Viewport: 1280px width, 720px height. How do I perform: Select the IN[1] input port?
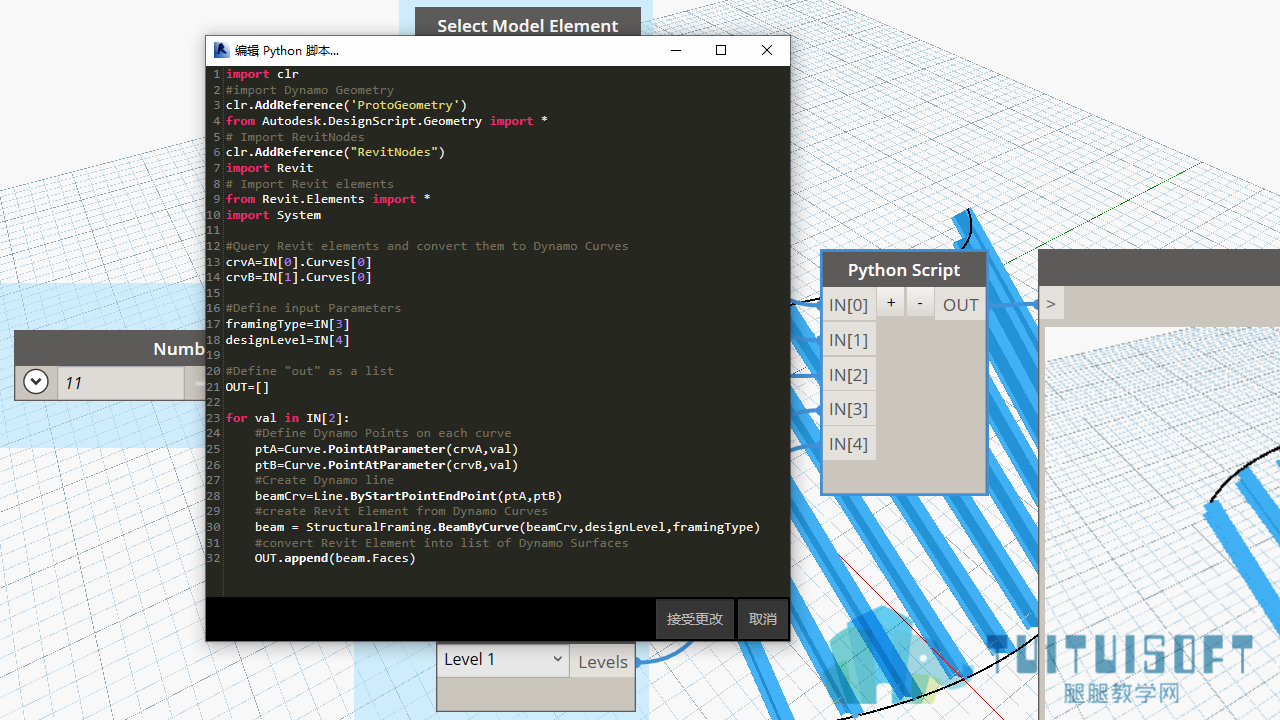coord(849,340)
